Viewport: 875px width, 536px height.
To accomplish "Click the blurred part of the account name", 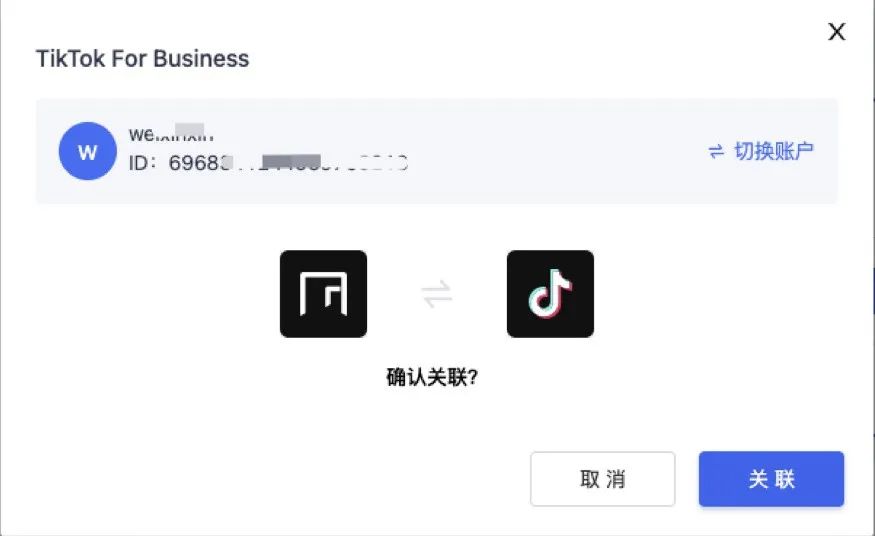I will tap(185, 133).
